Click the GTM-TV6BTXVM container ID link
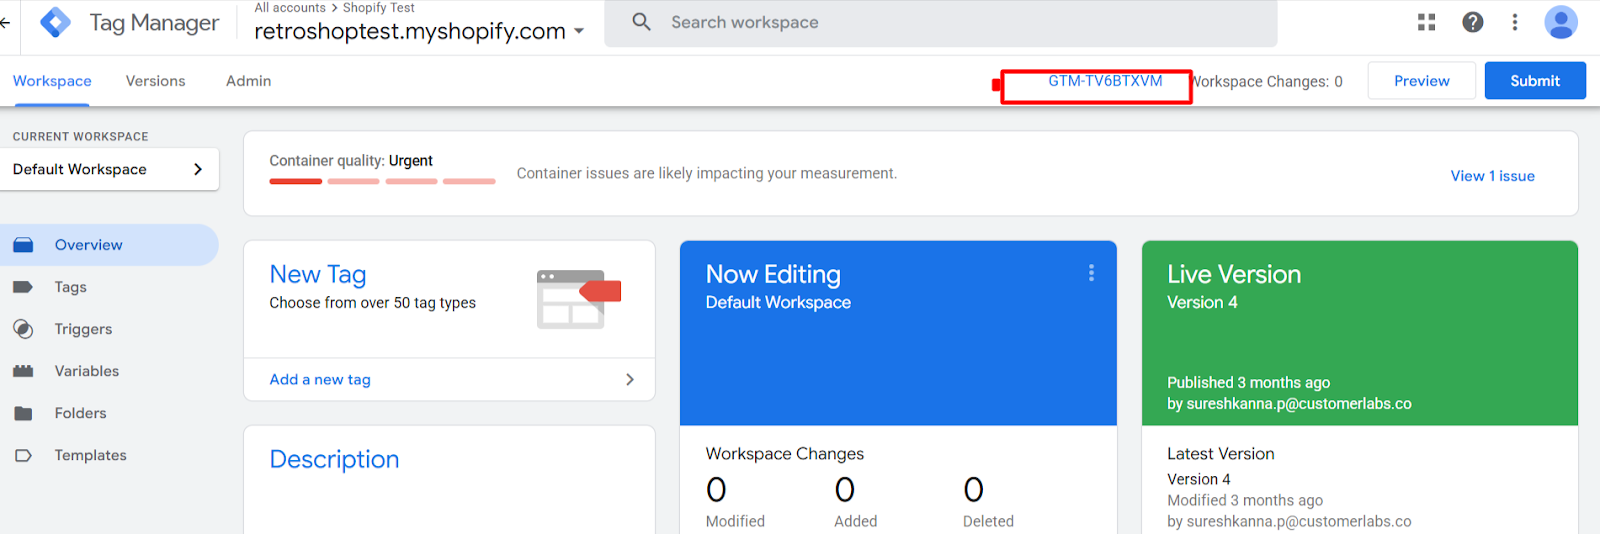The height and width of the screenshot is (534, 1600). click(1105, 81)
